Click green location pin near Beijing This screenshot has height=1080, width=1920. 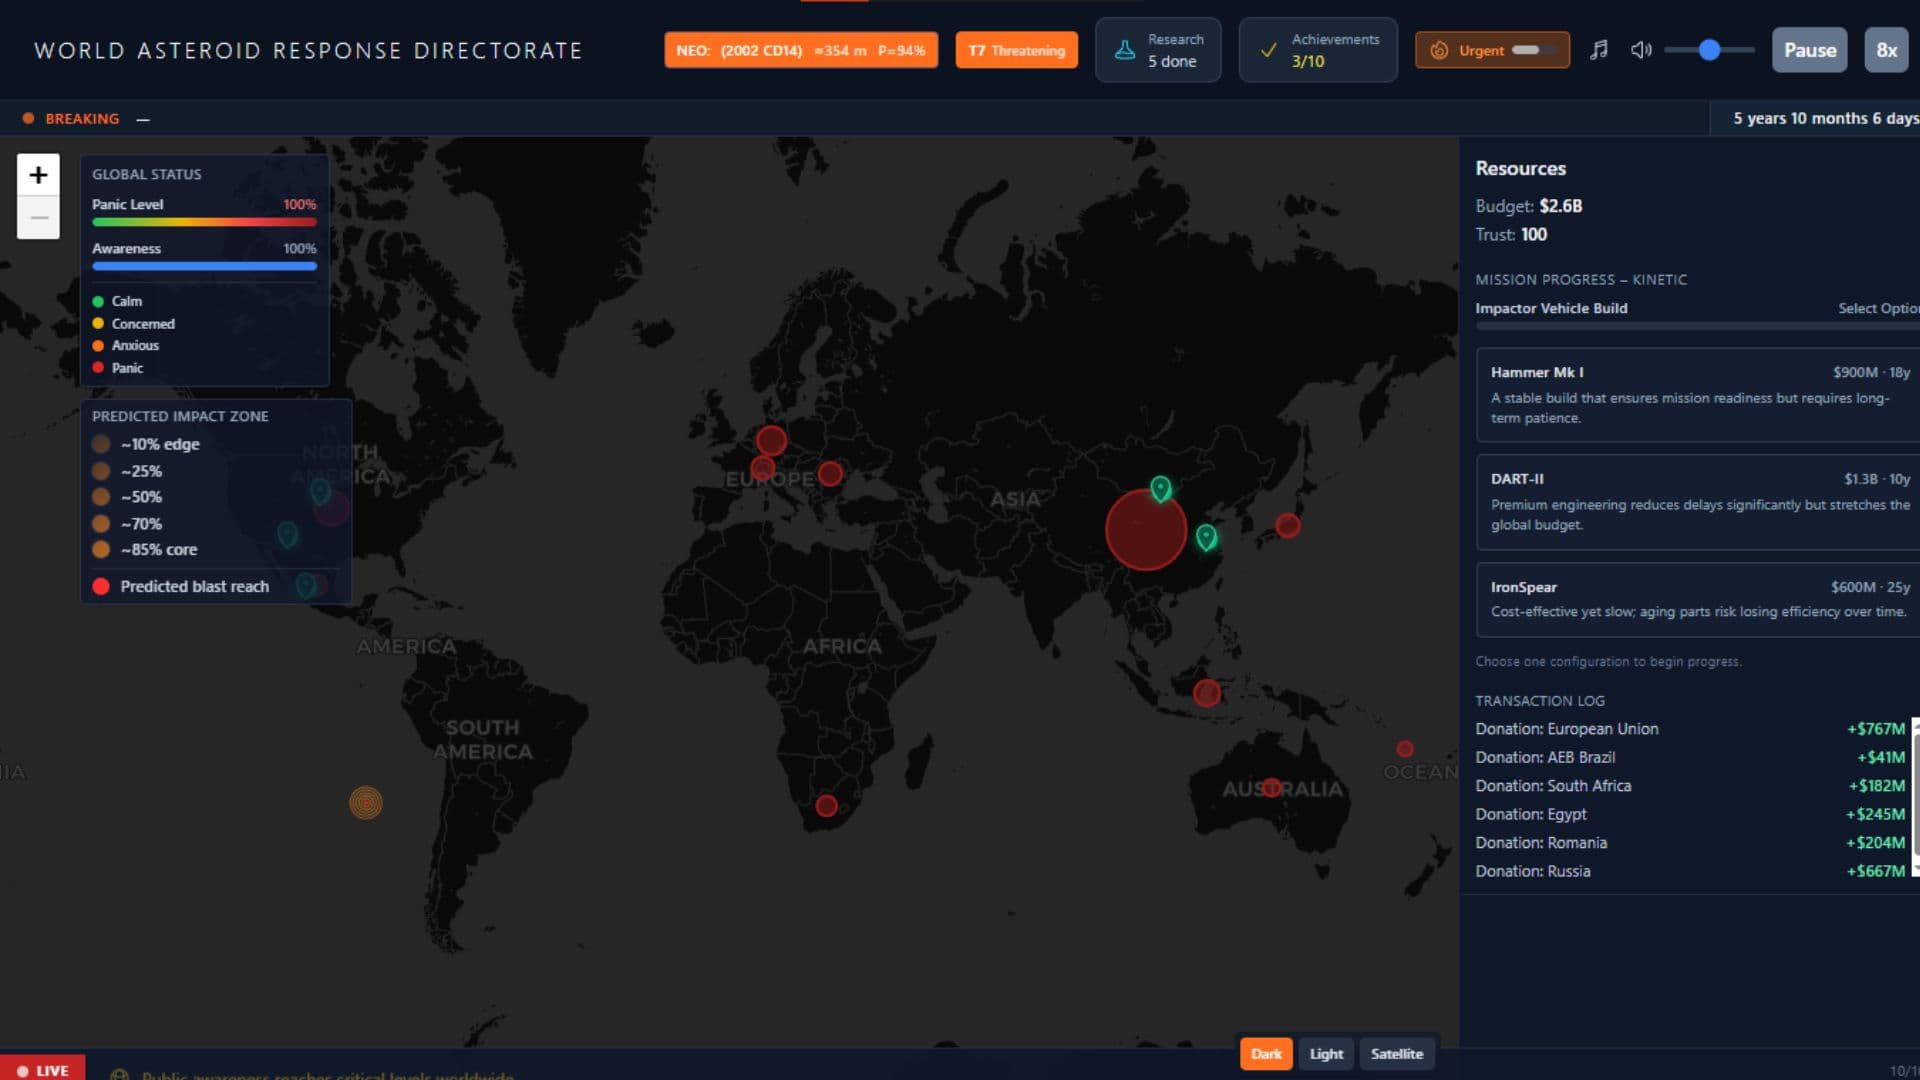click(x=1160, y=488)
